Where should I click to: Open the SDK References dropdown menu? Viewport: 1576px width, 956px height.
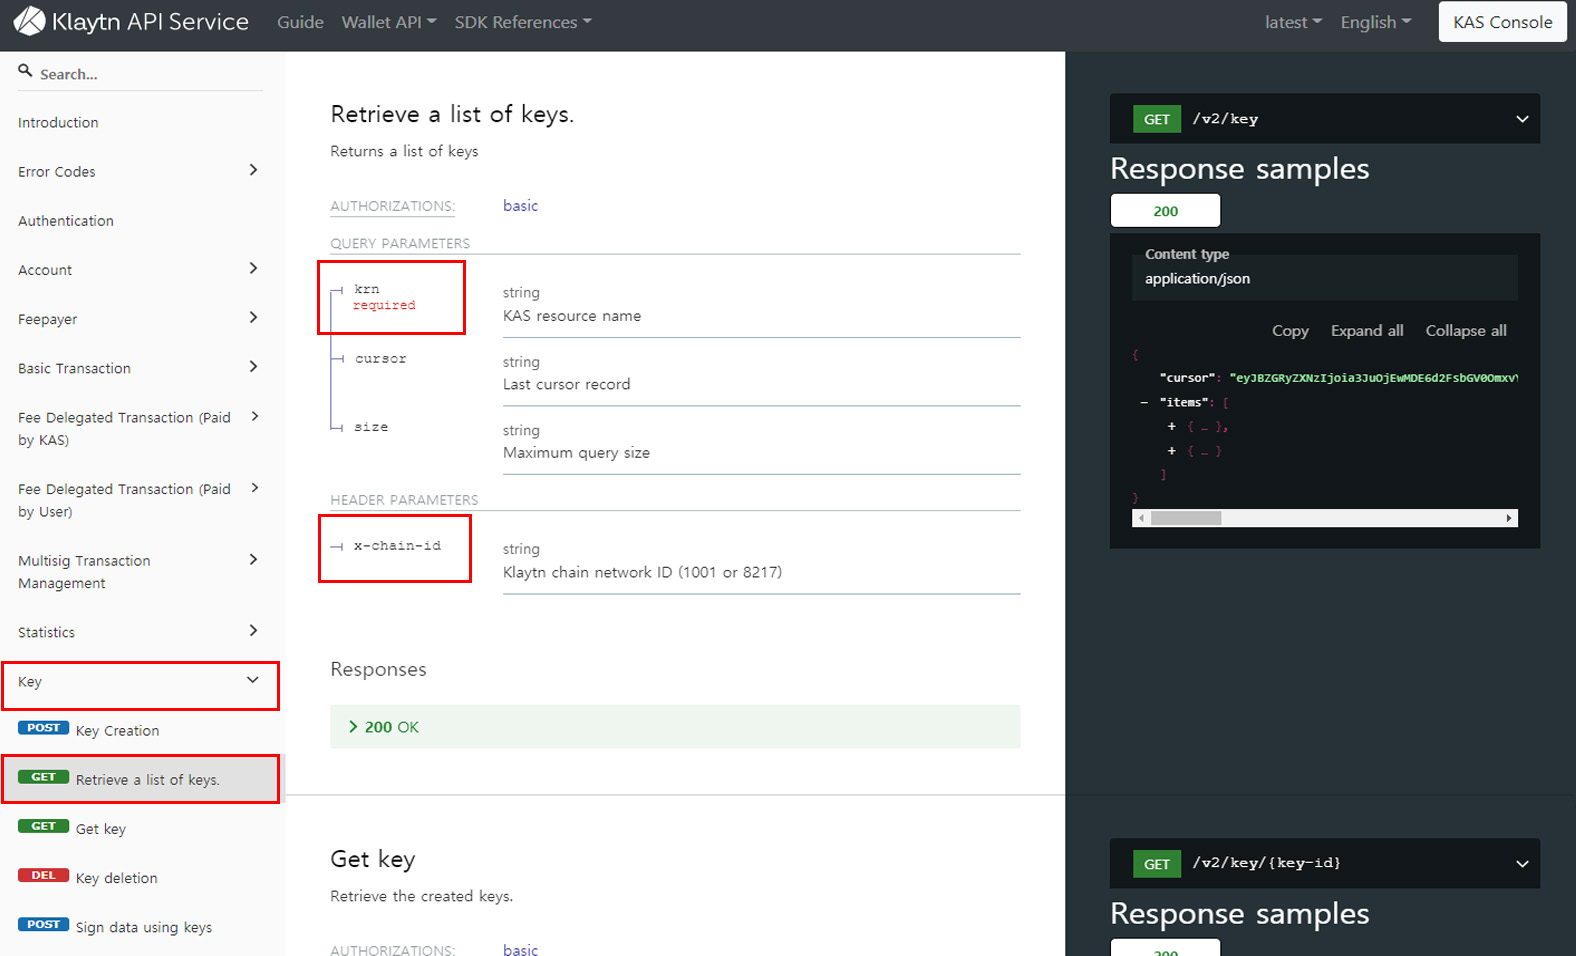pos(523,22)
